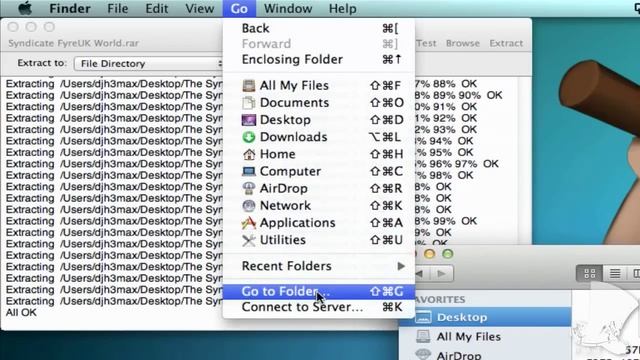Click the All OK status line
This screenshot has height=360, width=640.
tap(21, 313)
